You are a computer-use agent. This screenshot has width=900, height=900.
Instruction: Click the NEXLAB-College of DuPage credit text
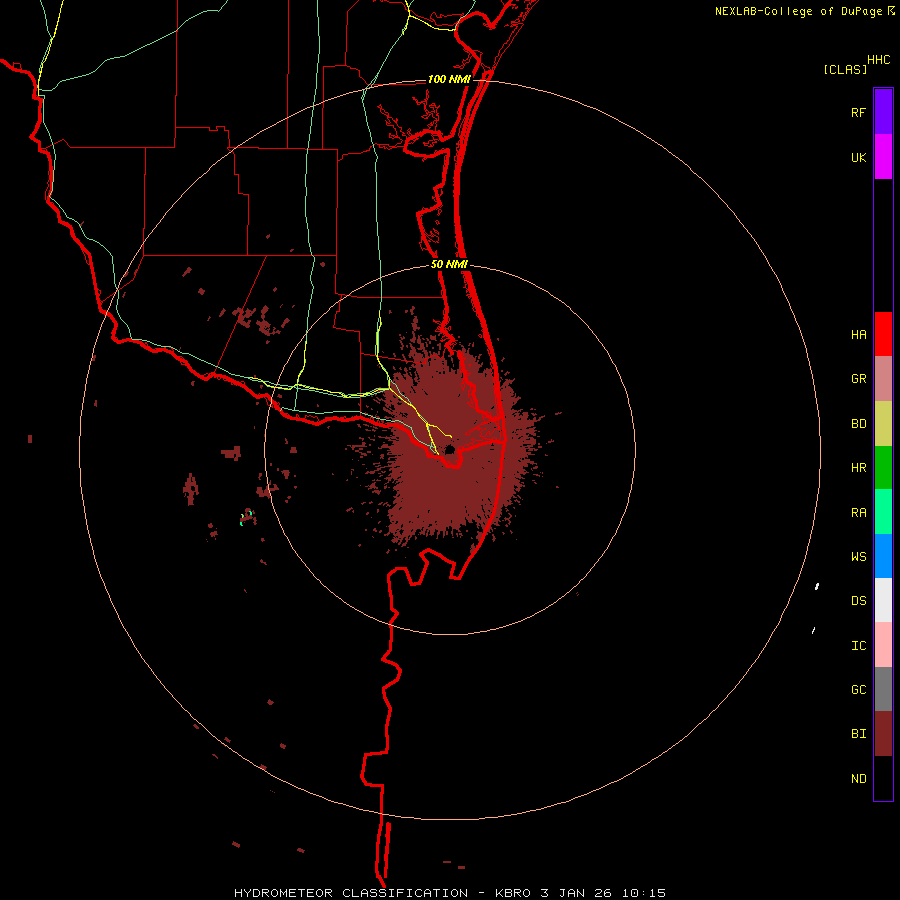[798, 11]
